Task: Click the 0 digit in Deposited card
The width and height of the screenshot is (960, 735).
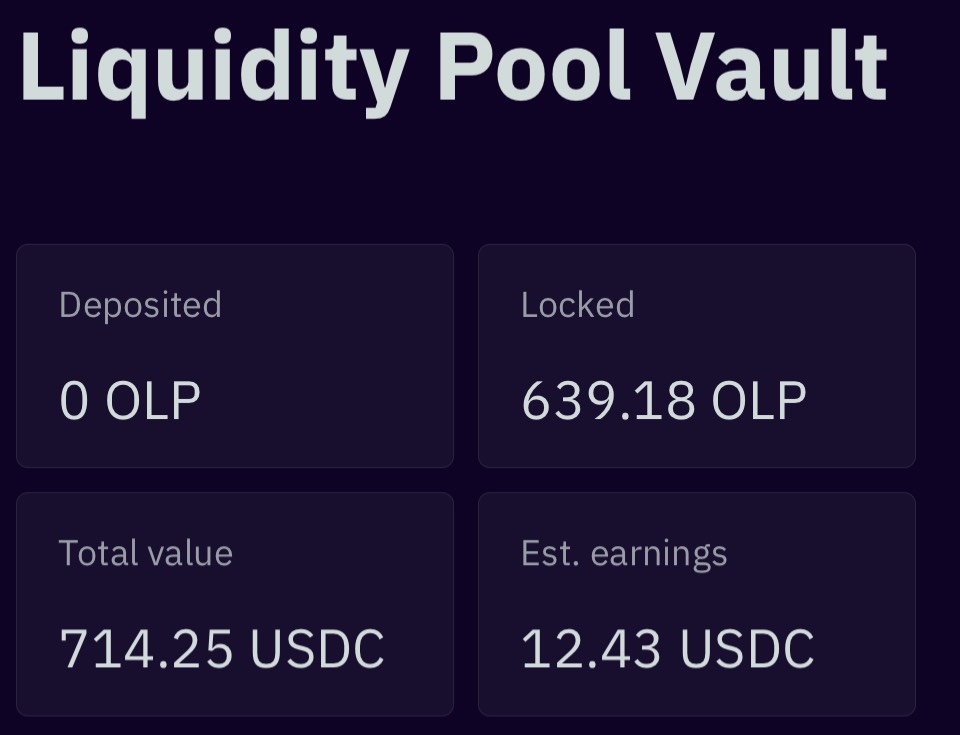Action: (x=75, y=400)
